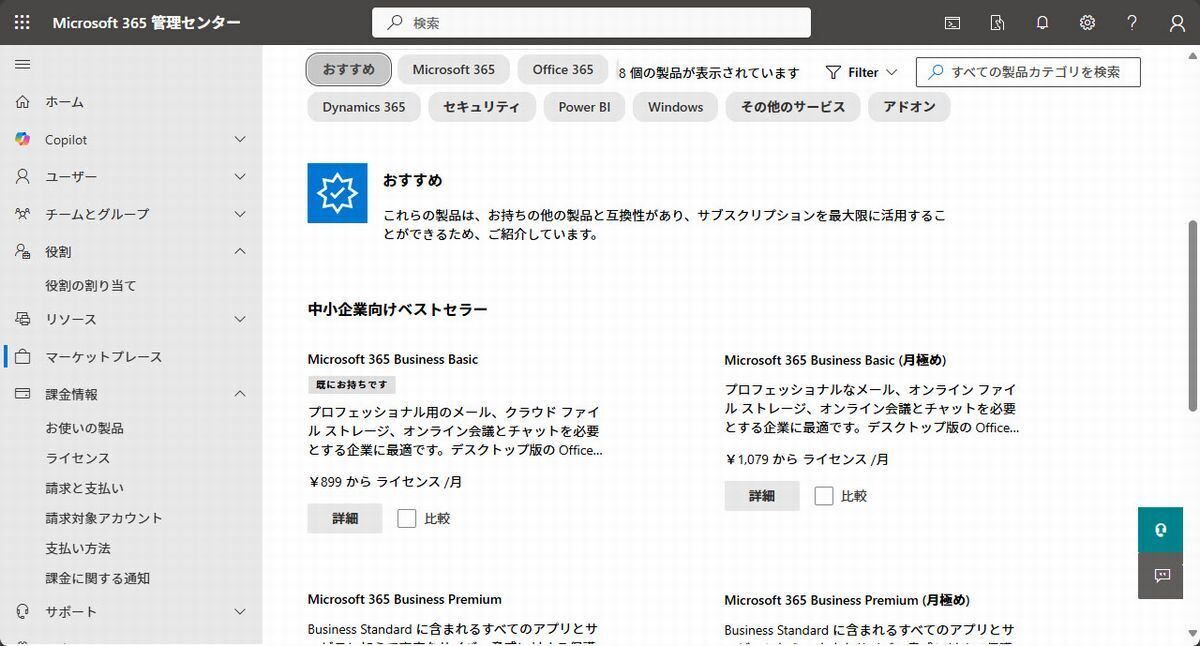Expand the リソース chevron
The image size is (1200, 646).
[240, 319]
